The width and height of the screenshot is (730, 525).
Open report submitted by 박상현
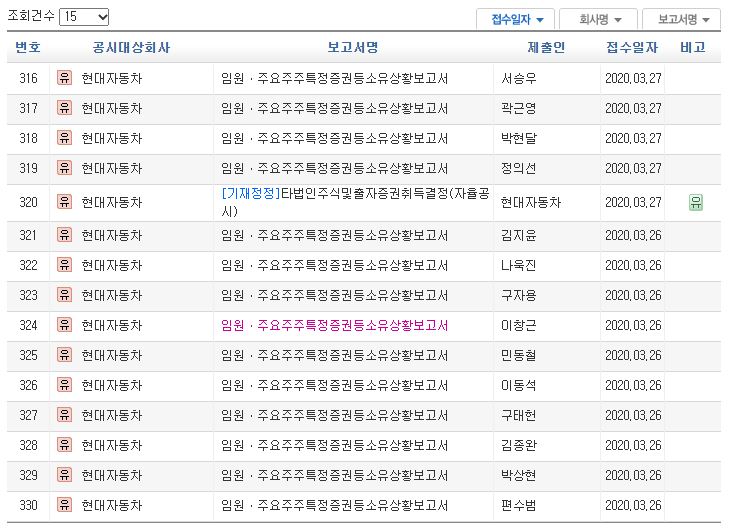pos(334,475)
